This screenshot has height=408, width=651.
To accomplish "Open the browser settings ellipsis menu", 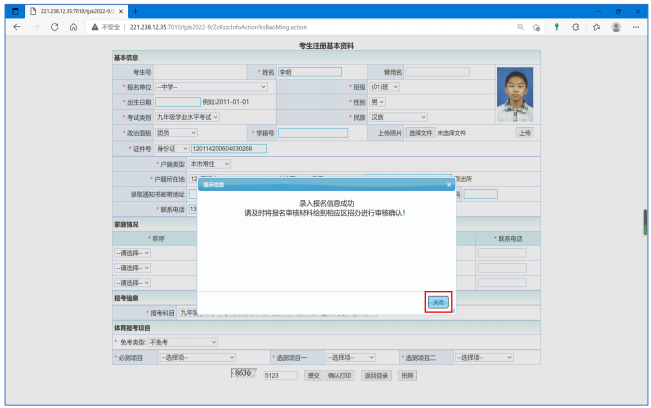I will [x=636, y=28].
